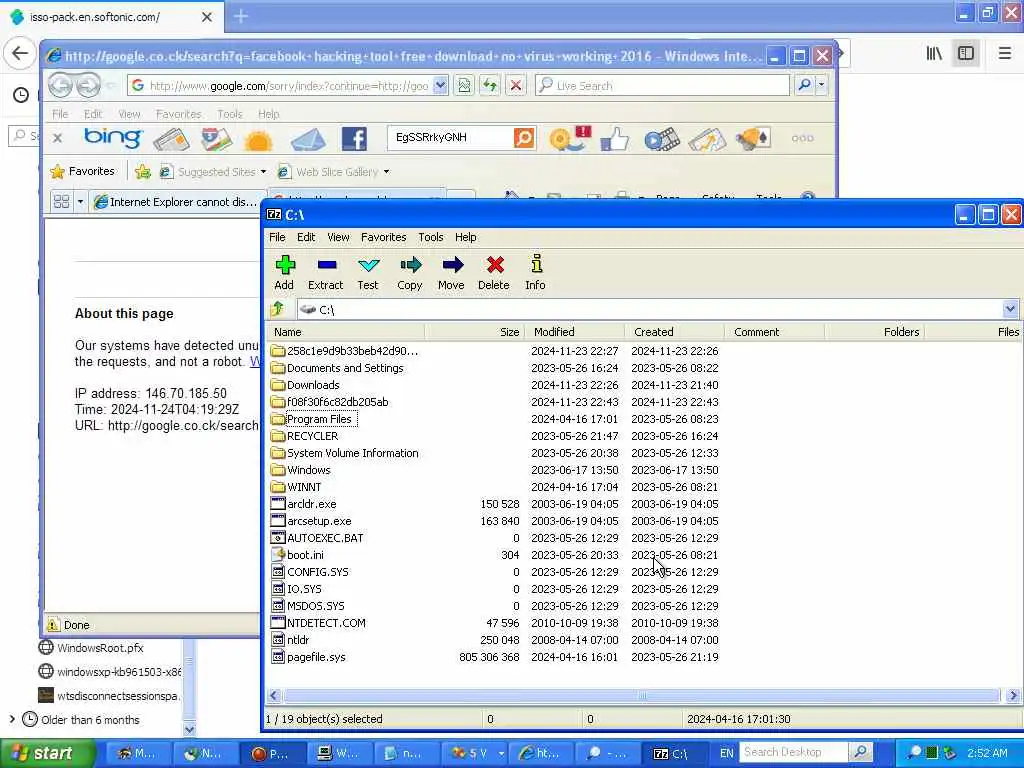
Task: Open the Firefox hamburger menu
Action: tap(1004, 53)
